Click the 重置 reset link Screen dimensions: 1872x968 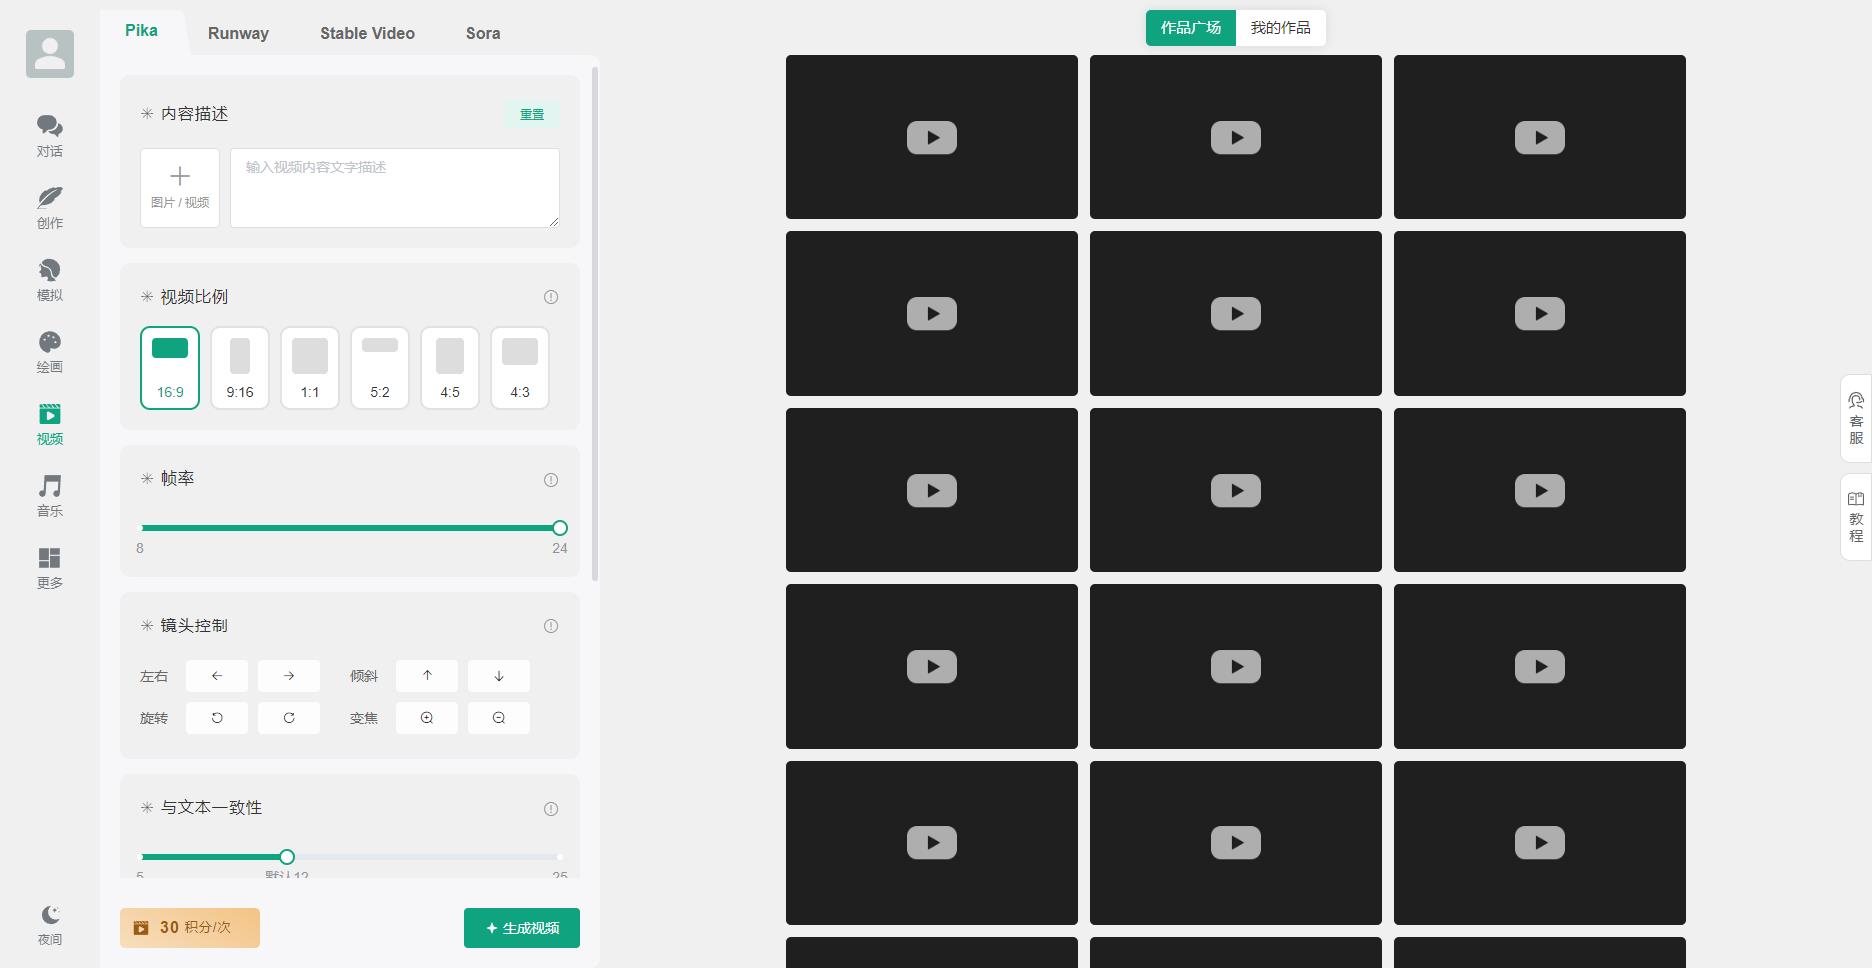pos(532,114)
